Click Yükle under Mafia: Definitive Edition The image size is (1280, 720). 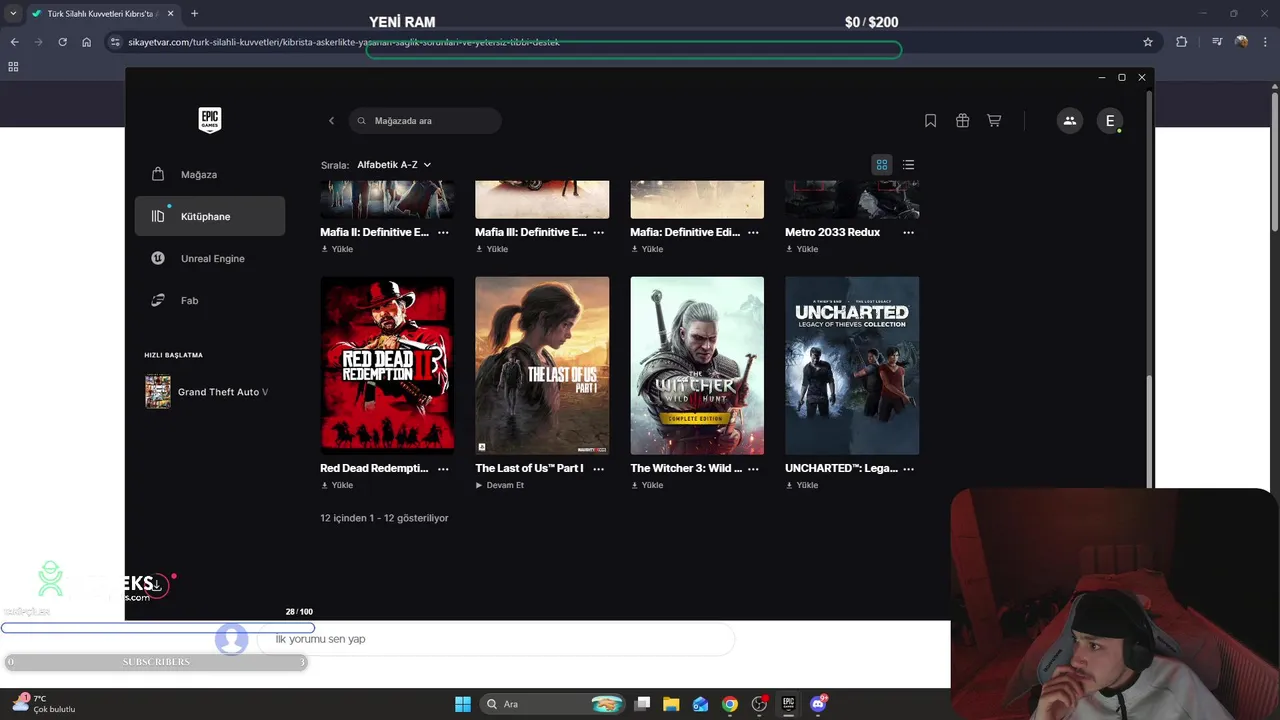pos(647,249)
